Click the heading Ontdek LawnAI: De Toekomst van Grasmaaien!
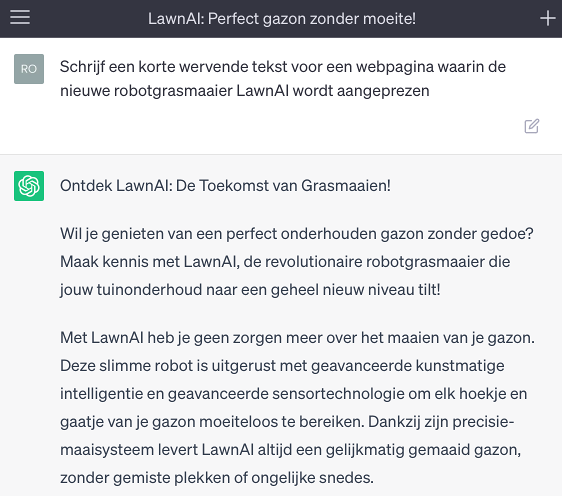562x496 pixels. (x=225, y=186)
